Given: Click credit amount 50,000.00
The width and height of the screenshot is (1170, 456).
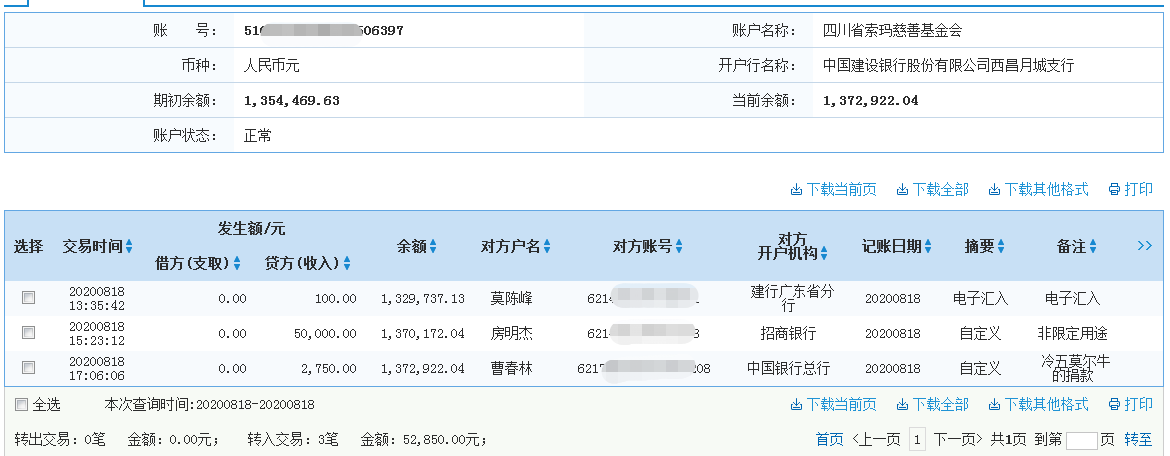Looking at the screenshot, I should [x=326, y=333].
